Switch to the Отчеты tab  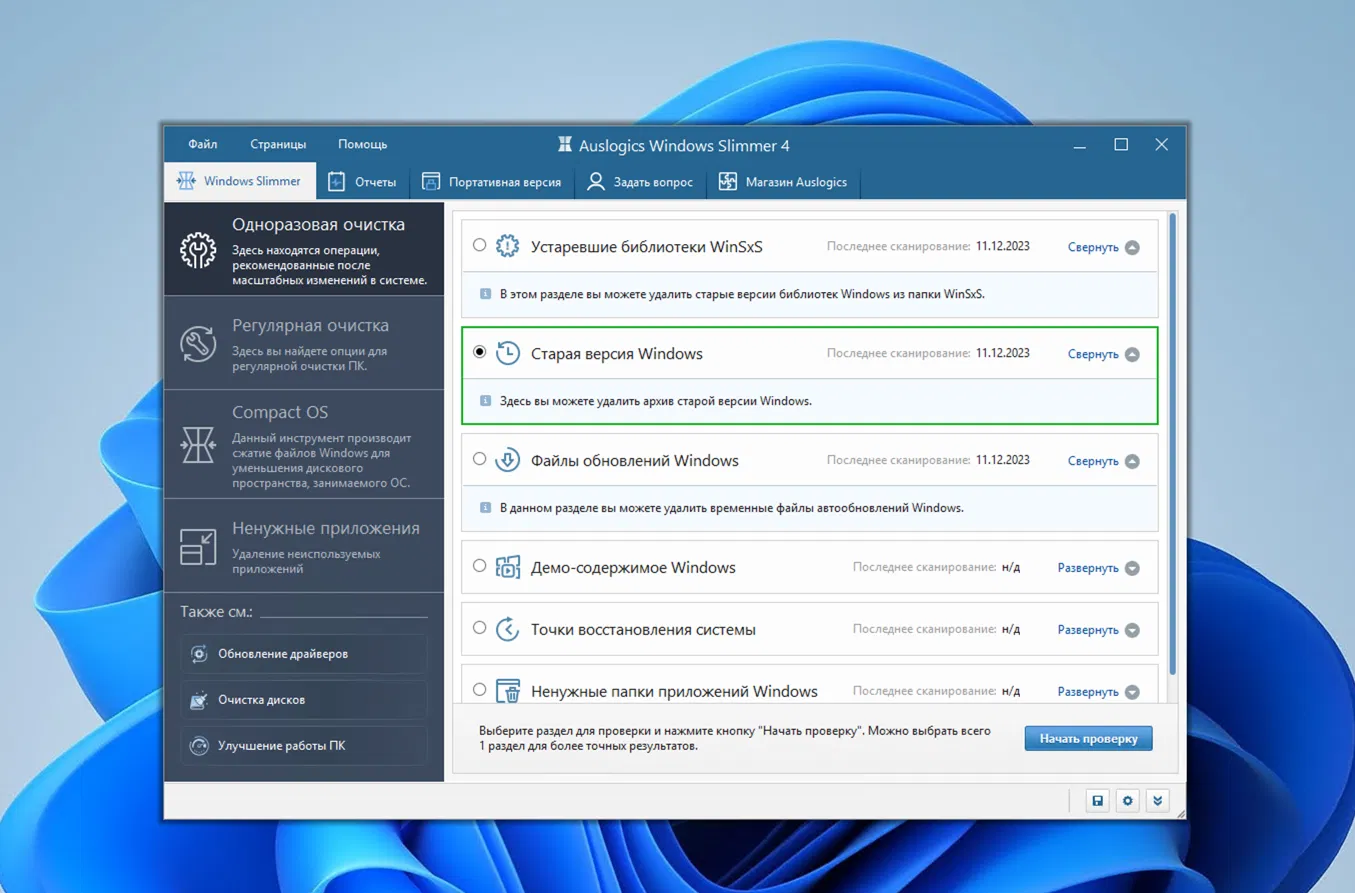pos(363,182)
